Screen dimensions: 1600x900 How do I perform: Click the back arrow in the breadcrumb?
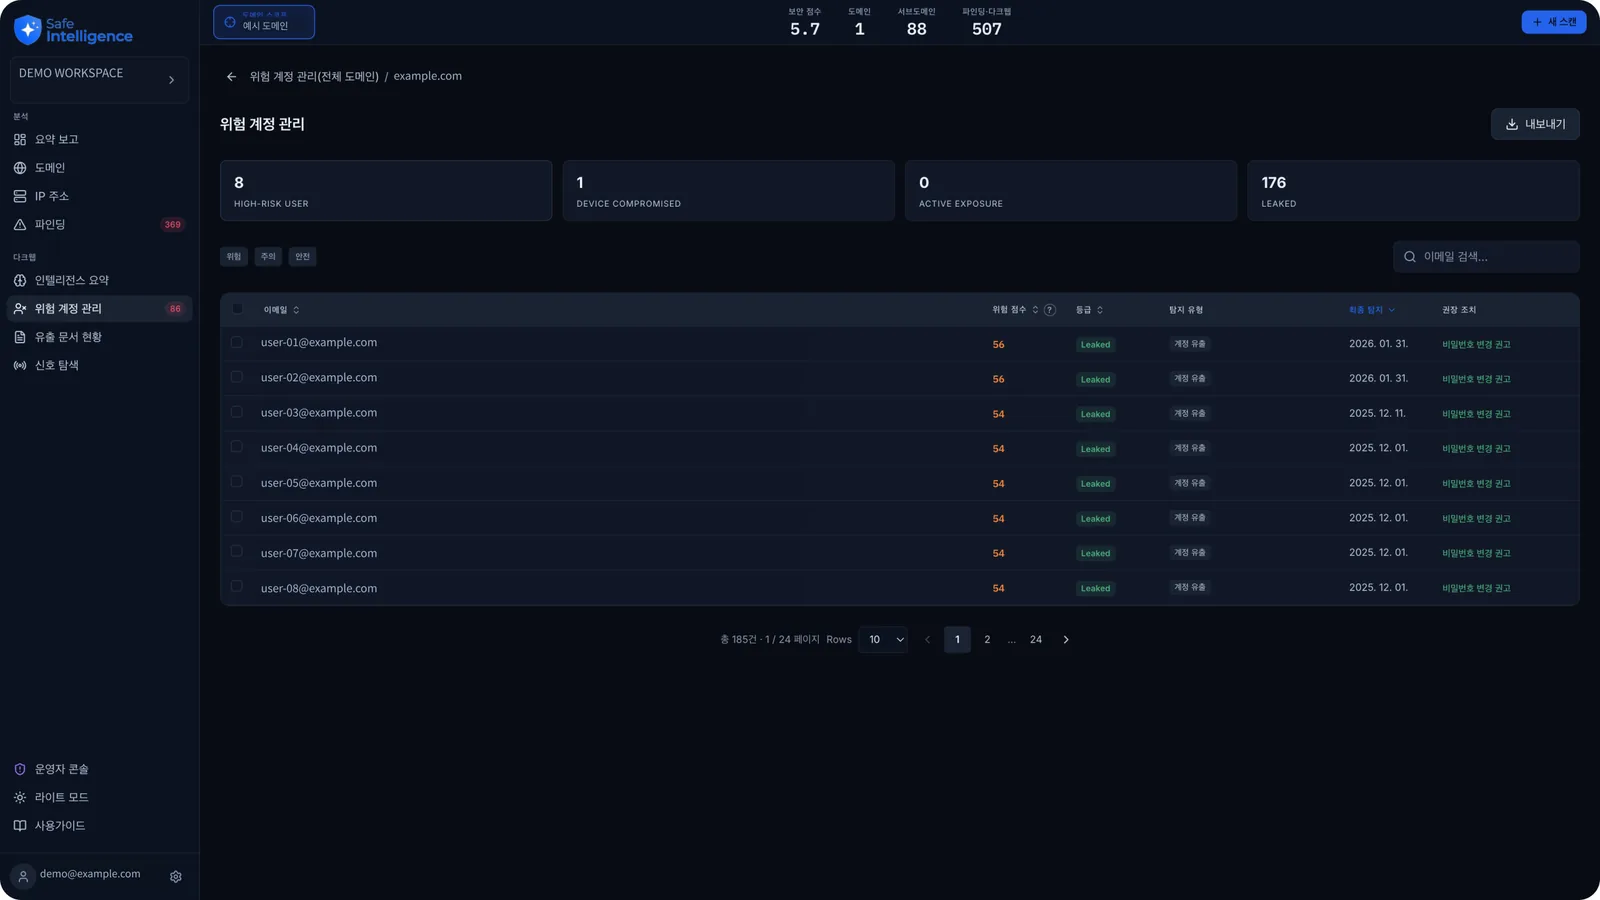(x=231, y=77)
